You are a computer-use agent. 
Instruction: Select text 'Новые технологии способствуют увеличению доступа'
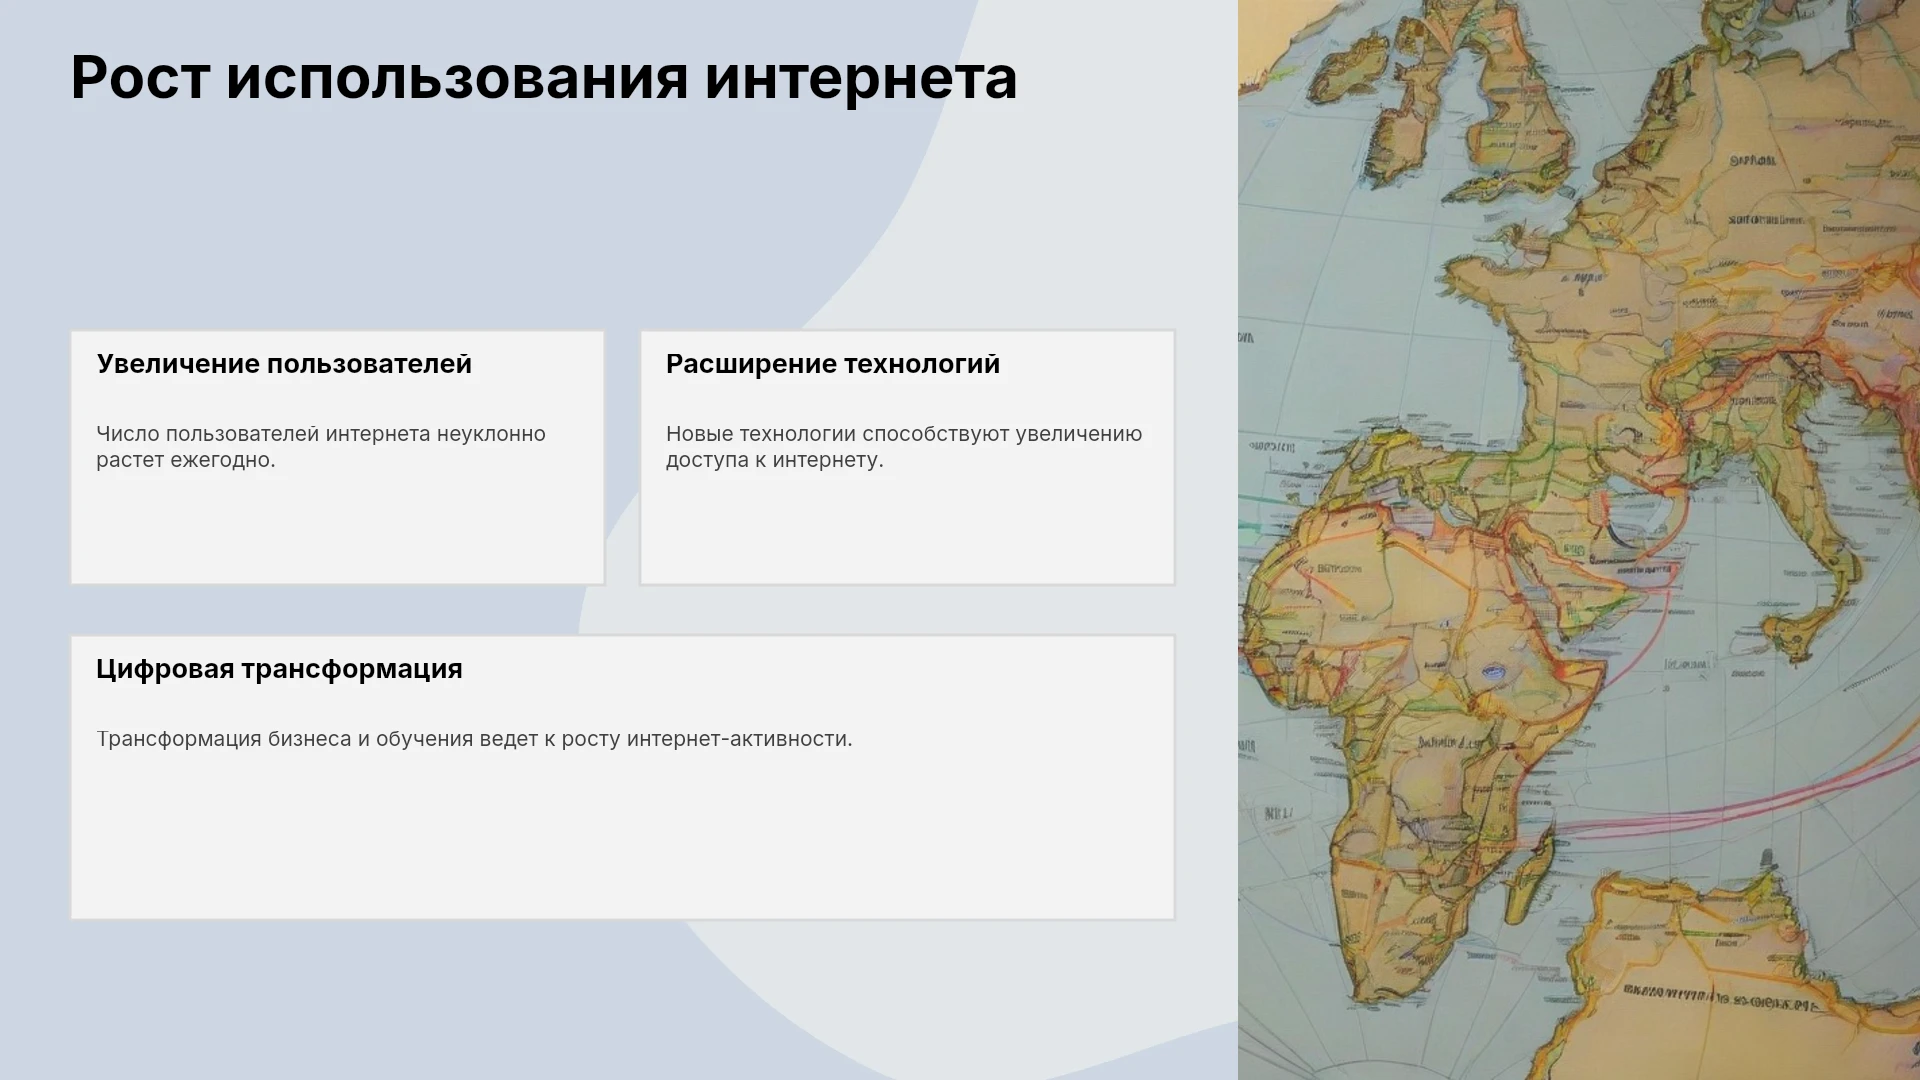pyautogui.click(x=904, y=447)
